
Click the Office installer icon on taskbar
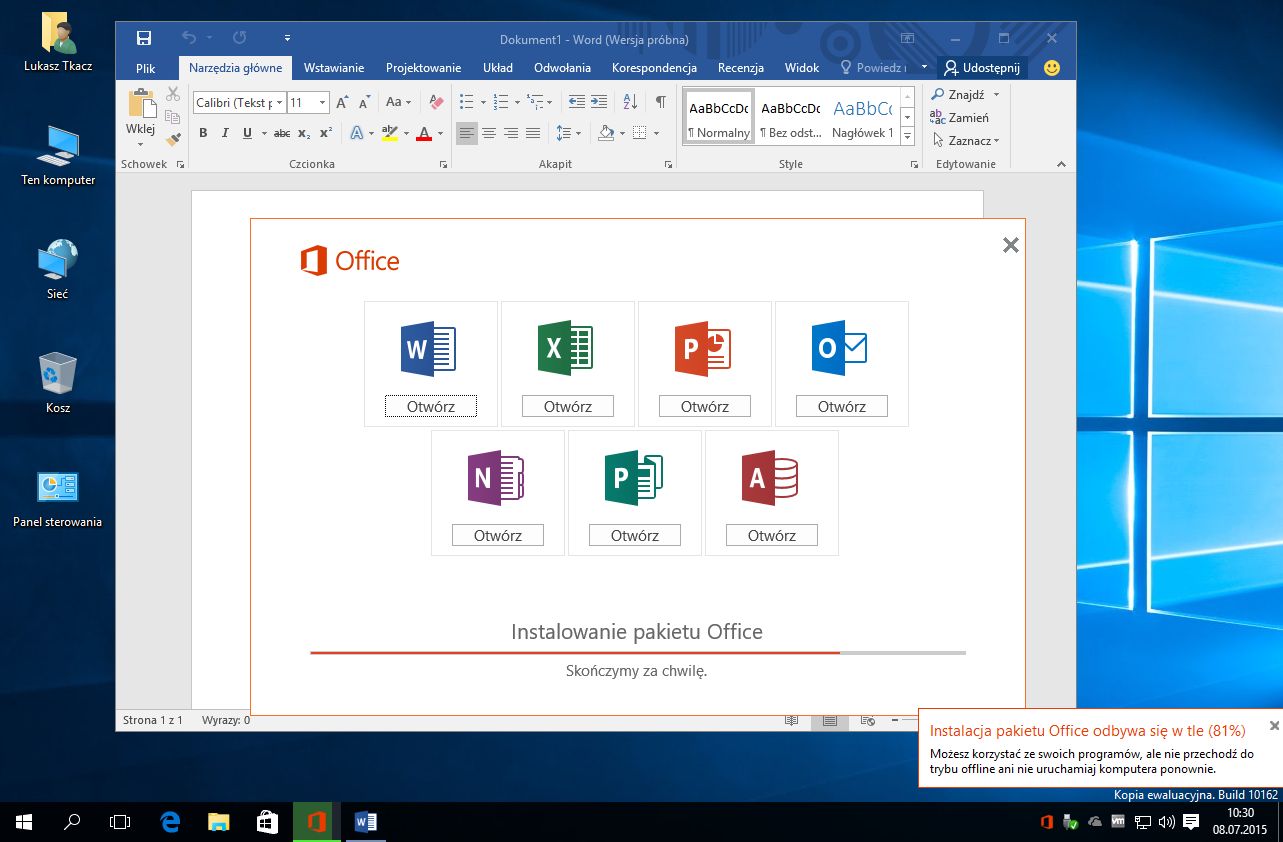(x=317, y=822)
